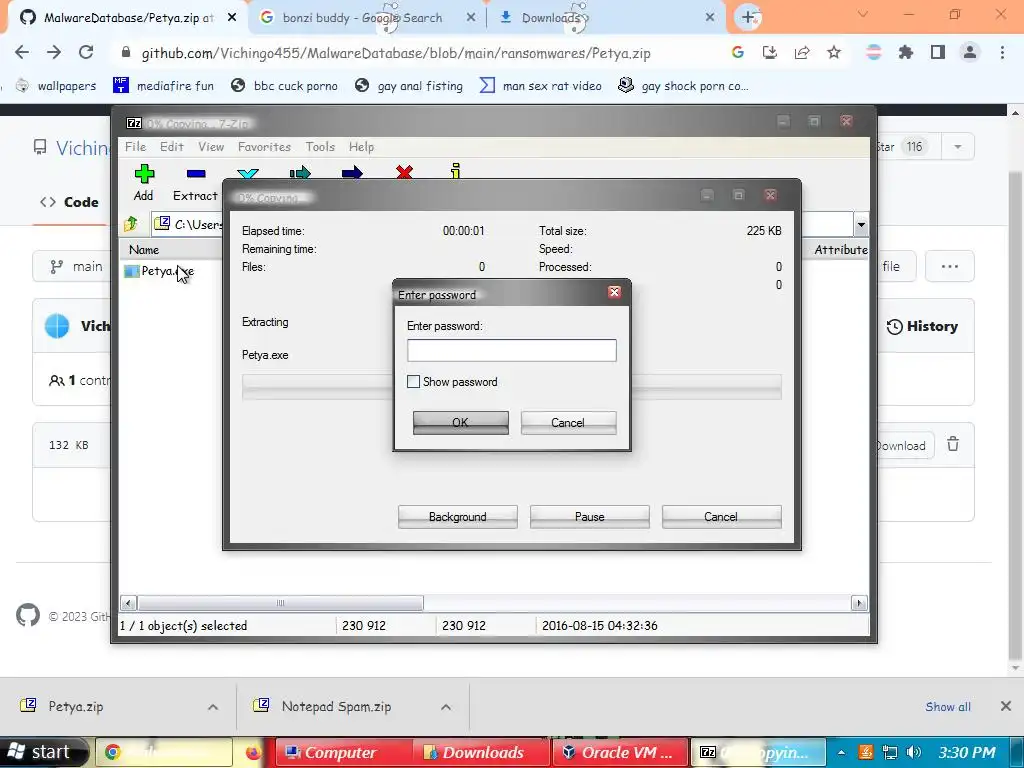Expand Notepad Spam.zip download options chevron
The image size is (1024, 768).
point(446,707)
